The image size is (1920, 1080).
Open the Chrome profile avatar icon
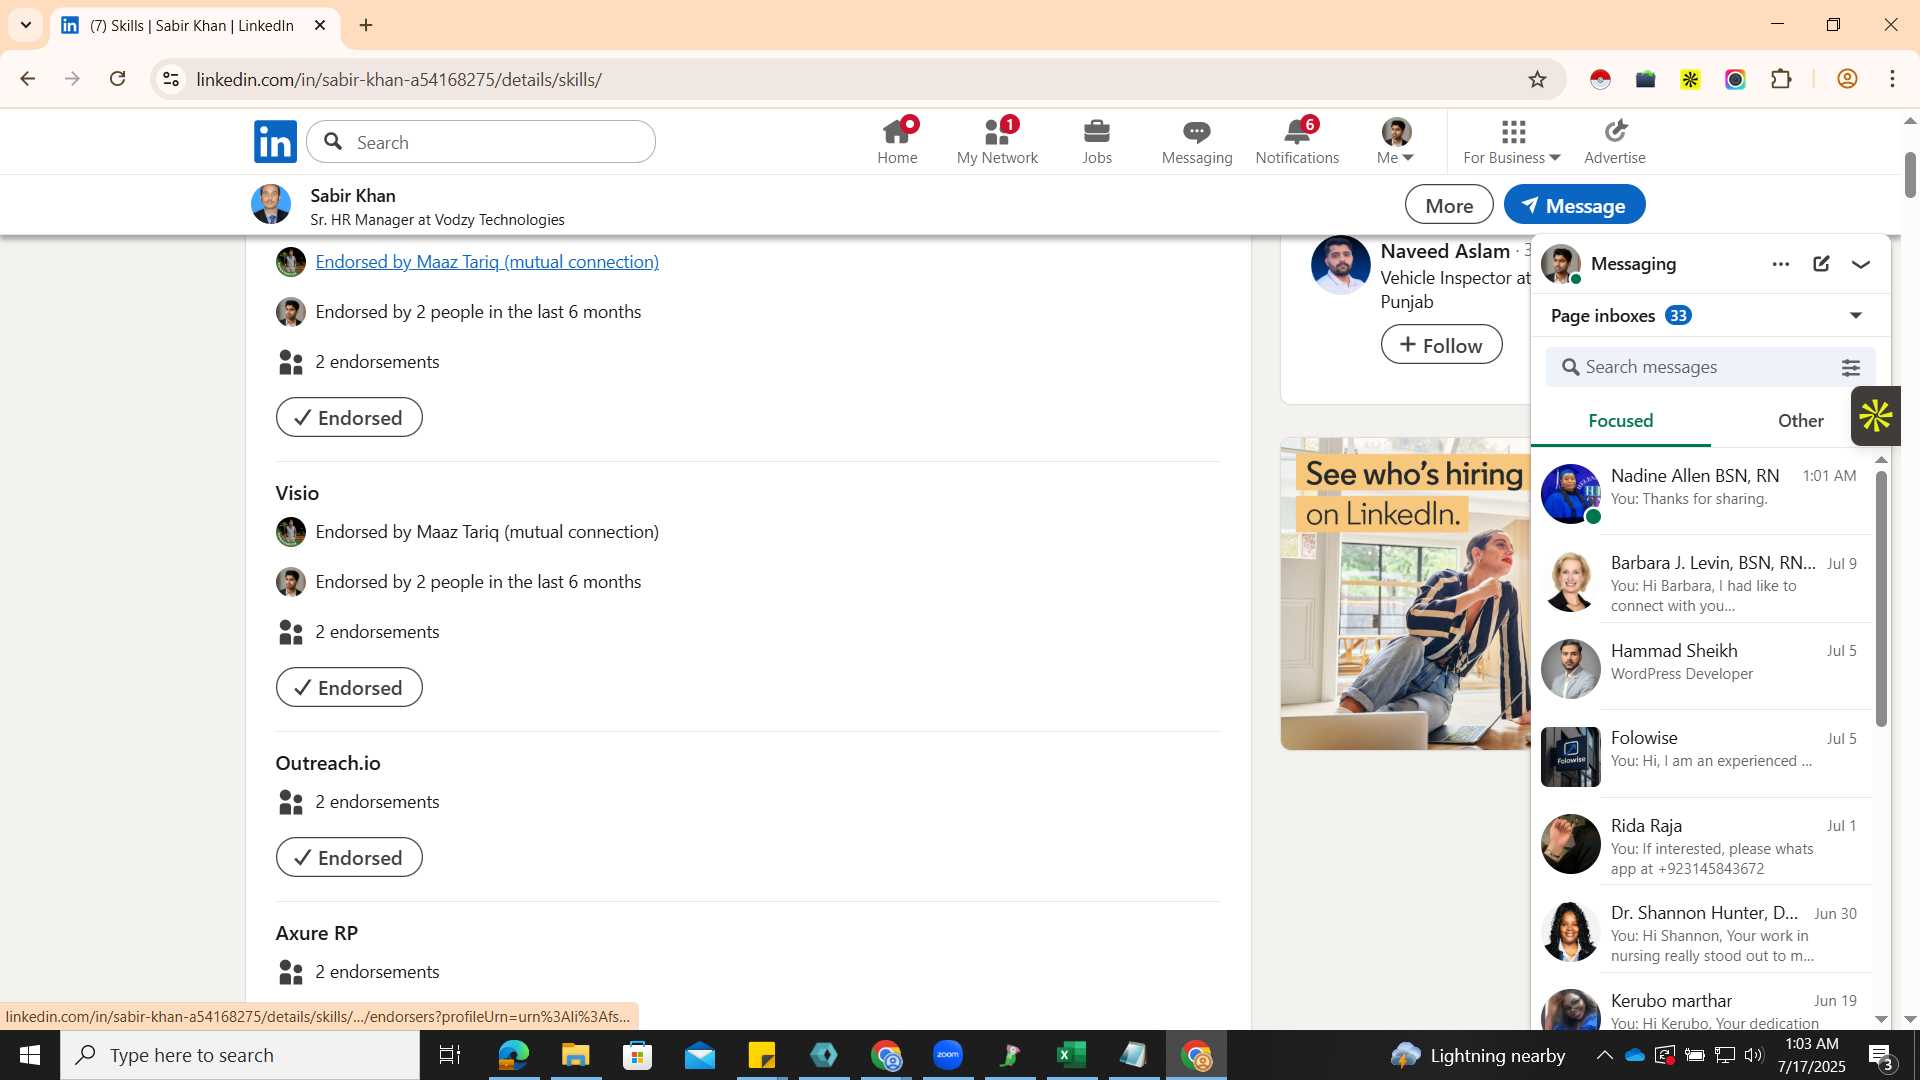(x=1847, y=79)
